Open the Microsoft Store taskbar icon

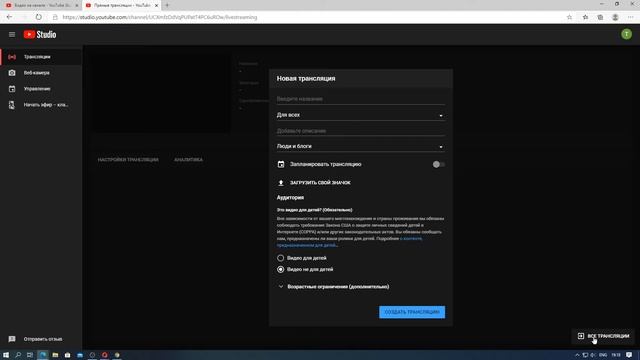point(68,355)
